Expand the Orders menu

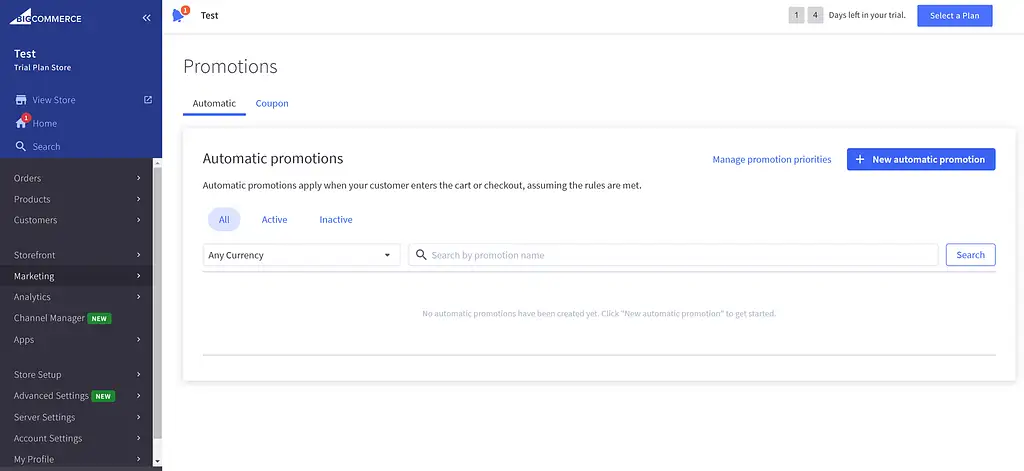pos(76,178)
